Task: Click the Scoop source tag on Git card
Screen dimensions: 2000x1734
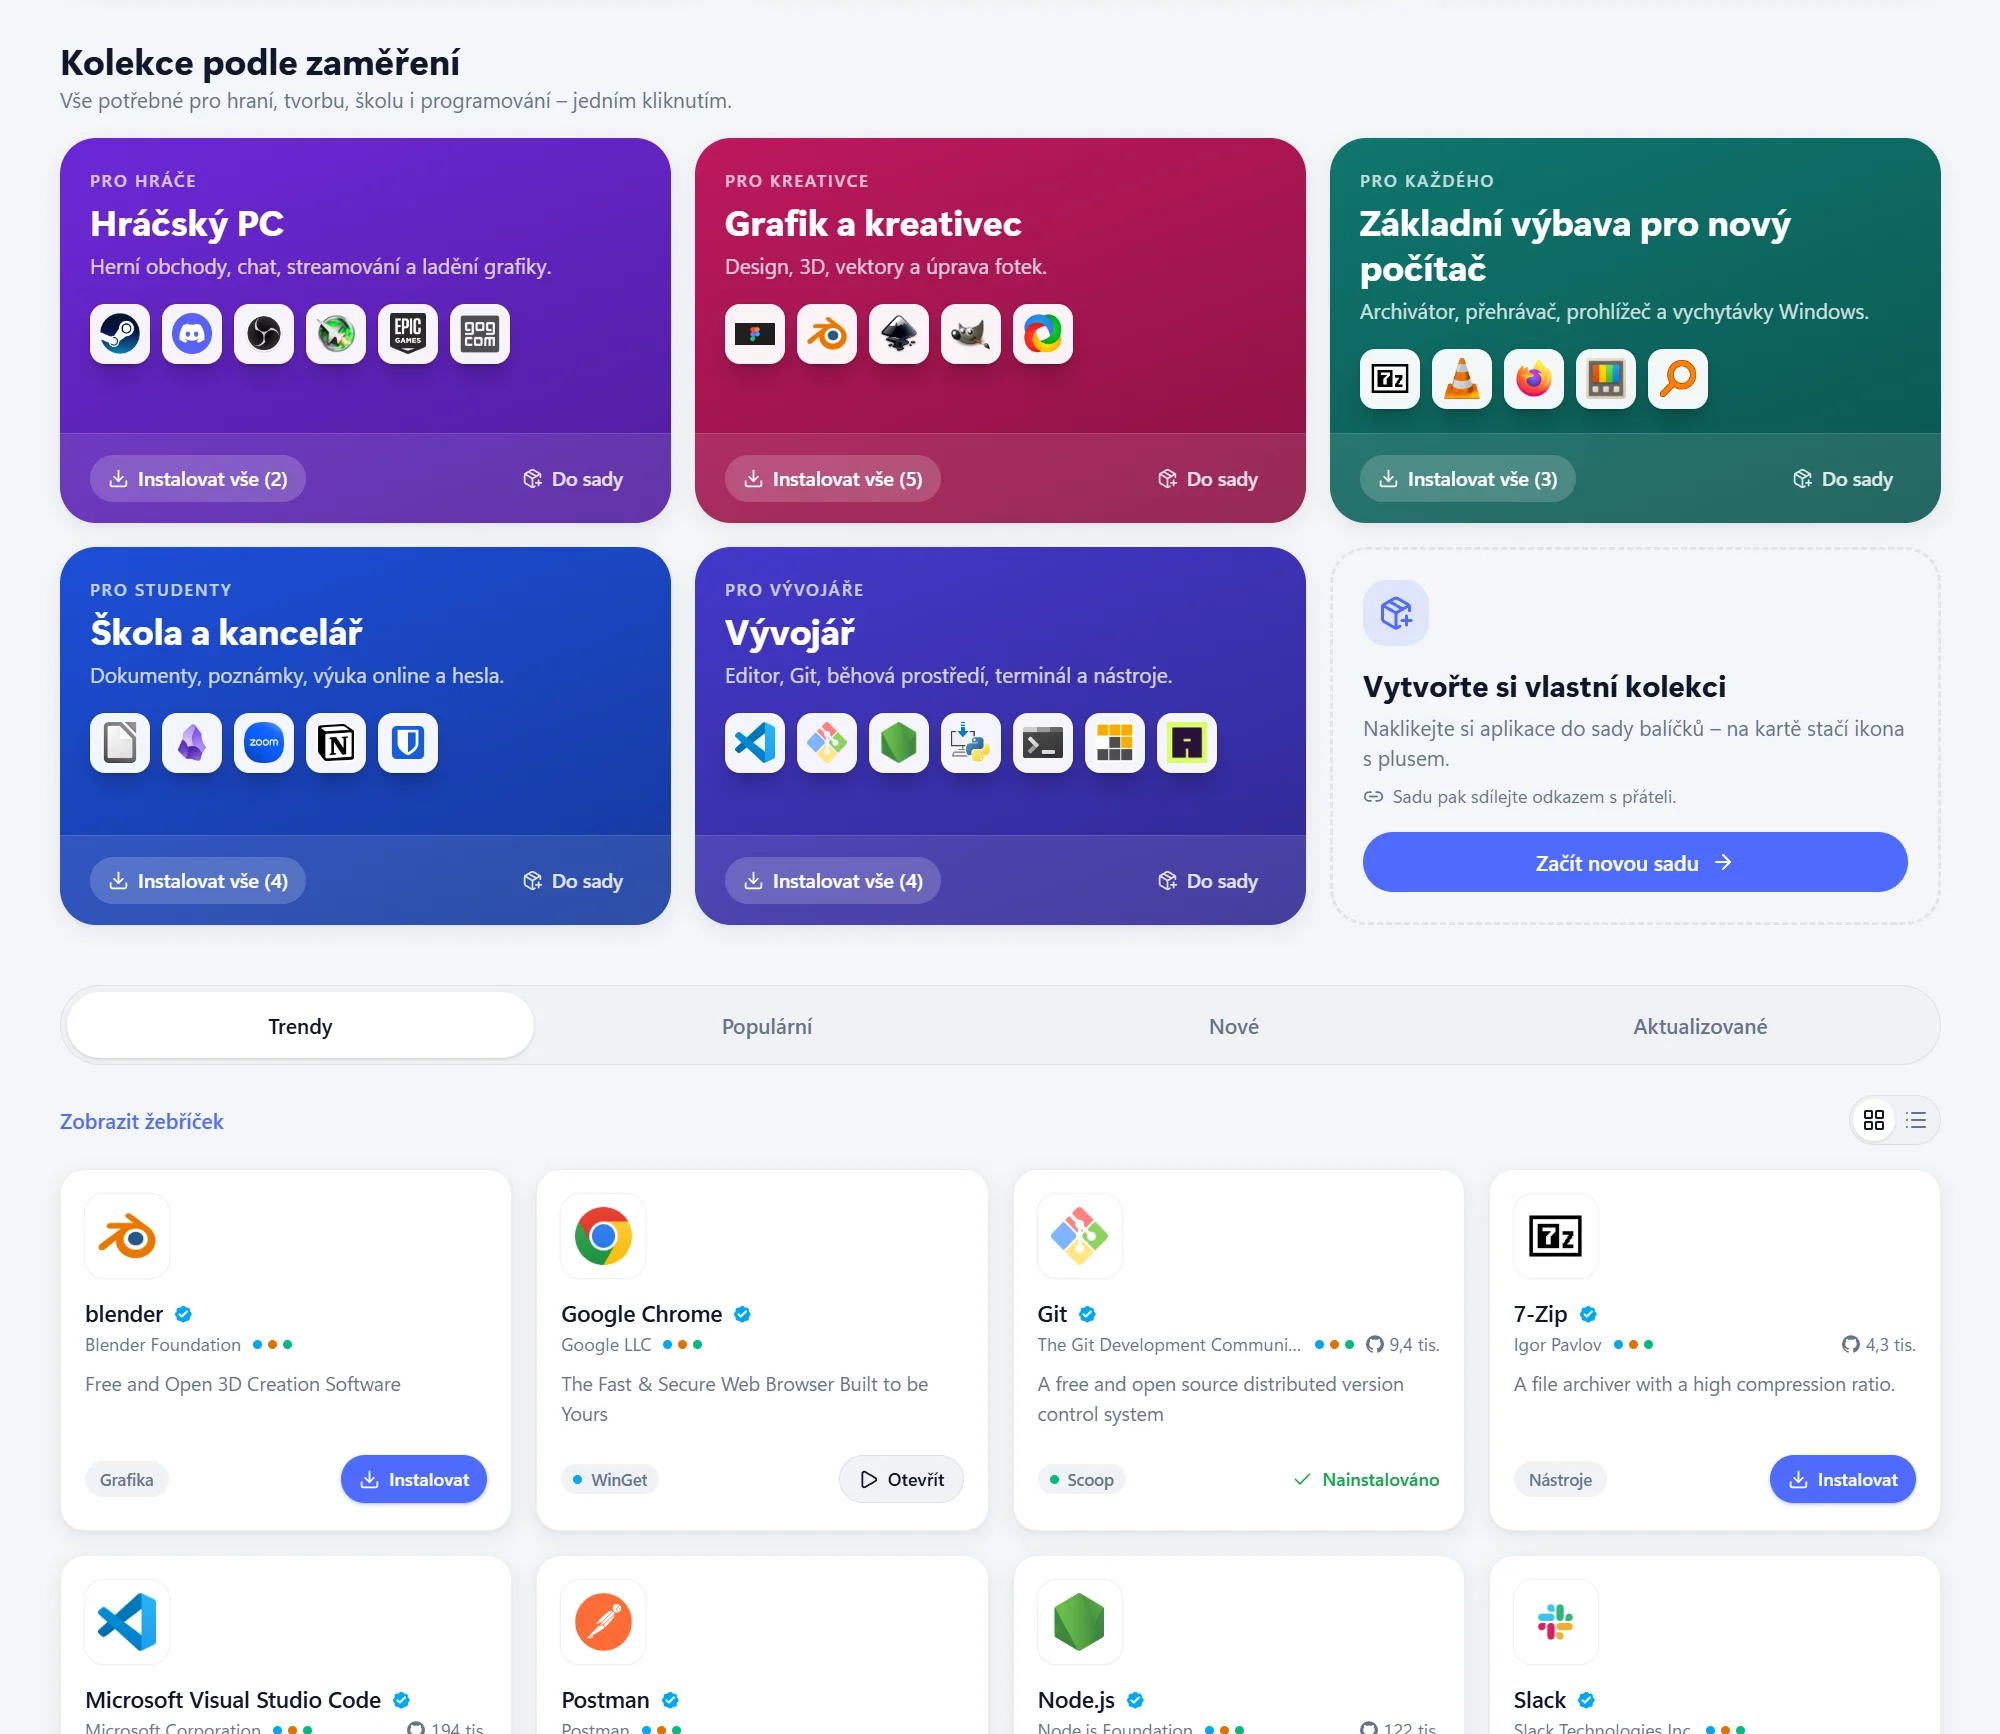Action: point(1081,1479)
